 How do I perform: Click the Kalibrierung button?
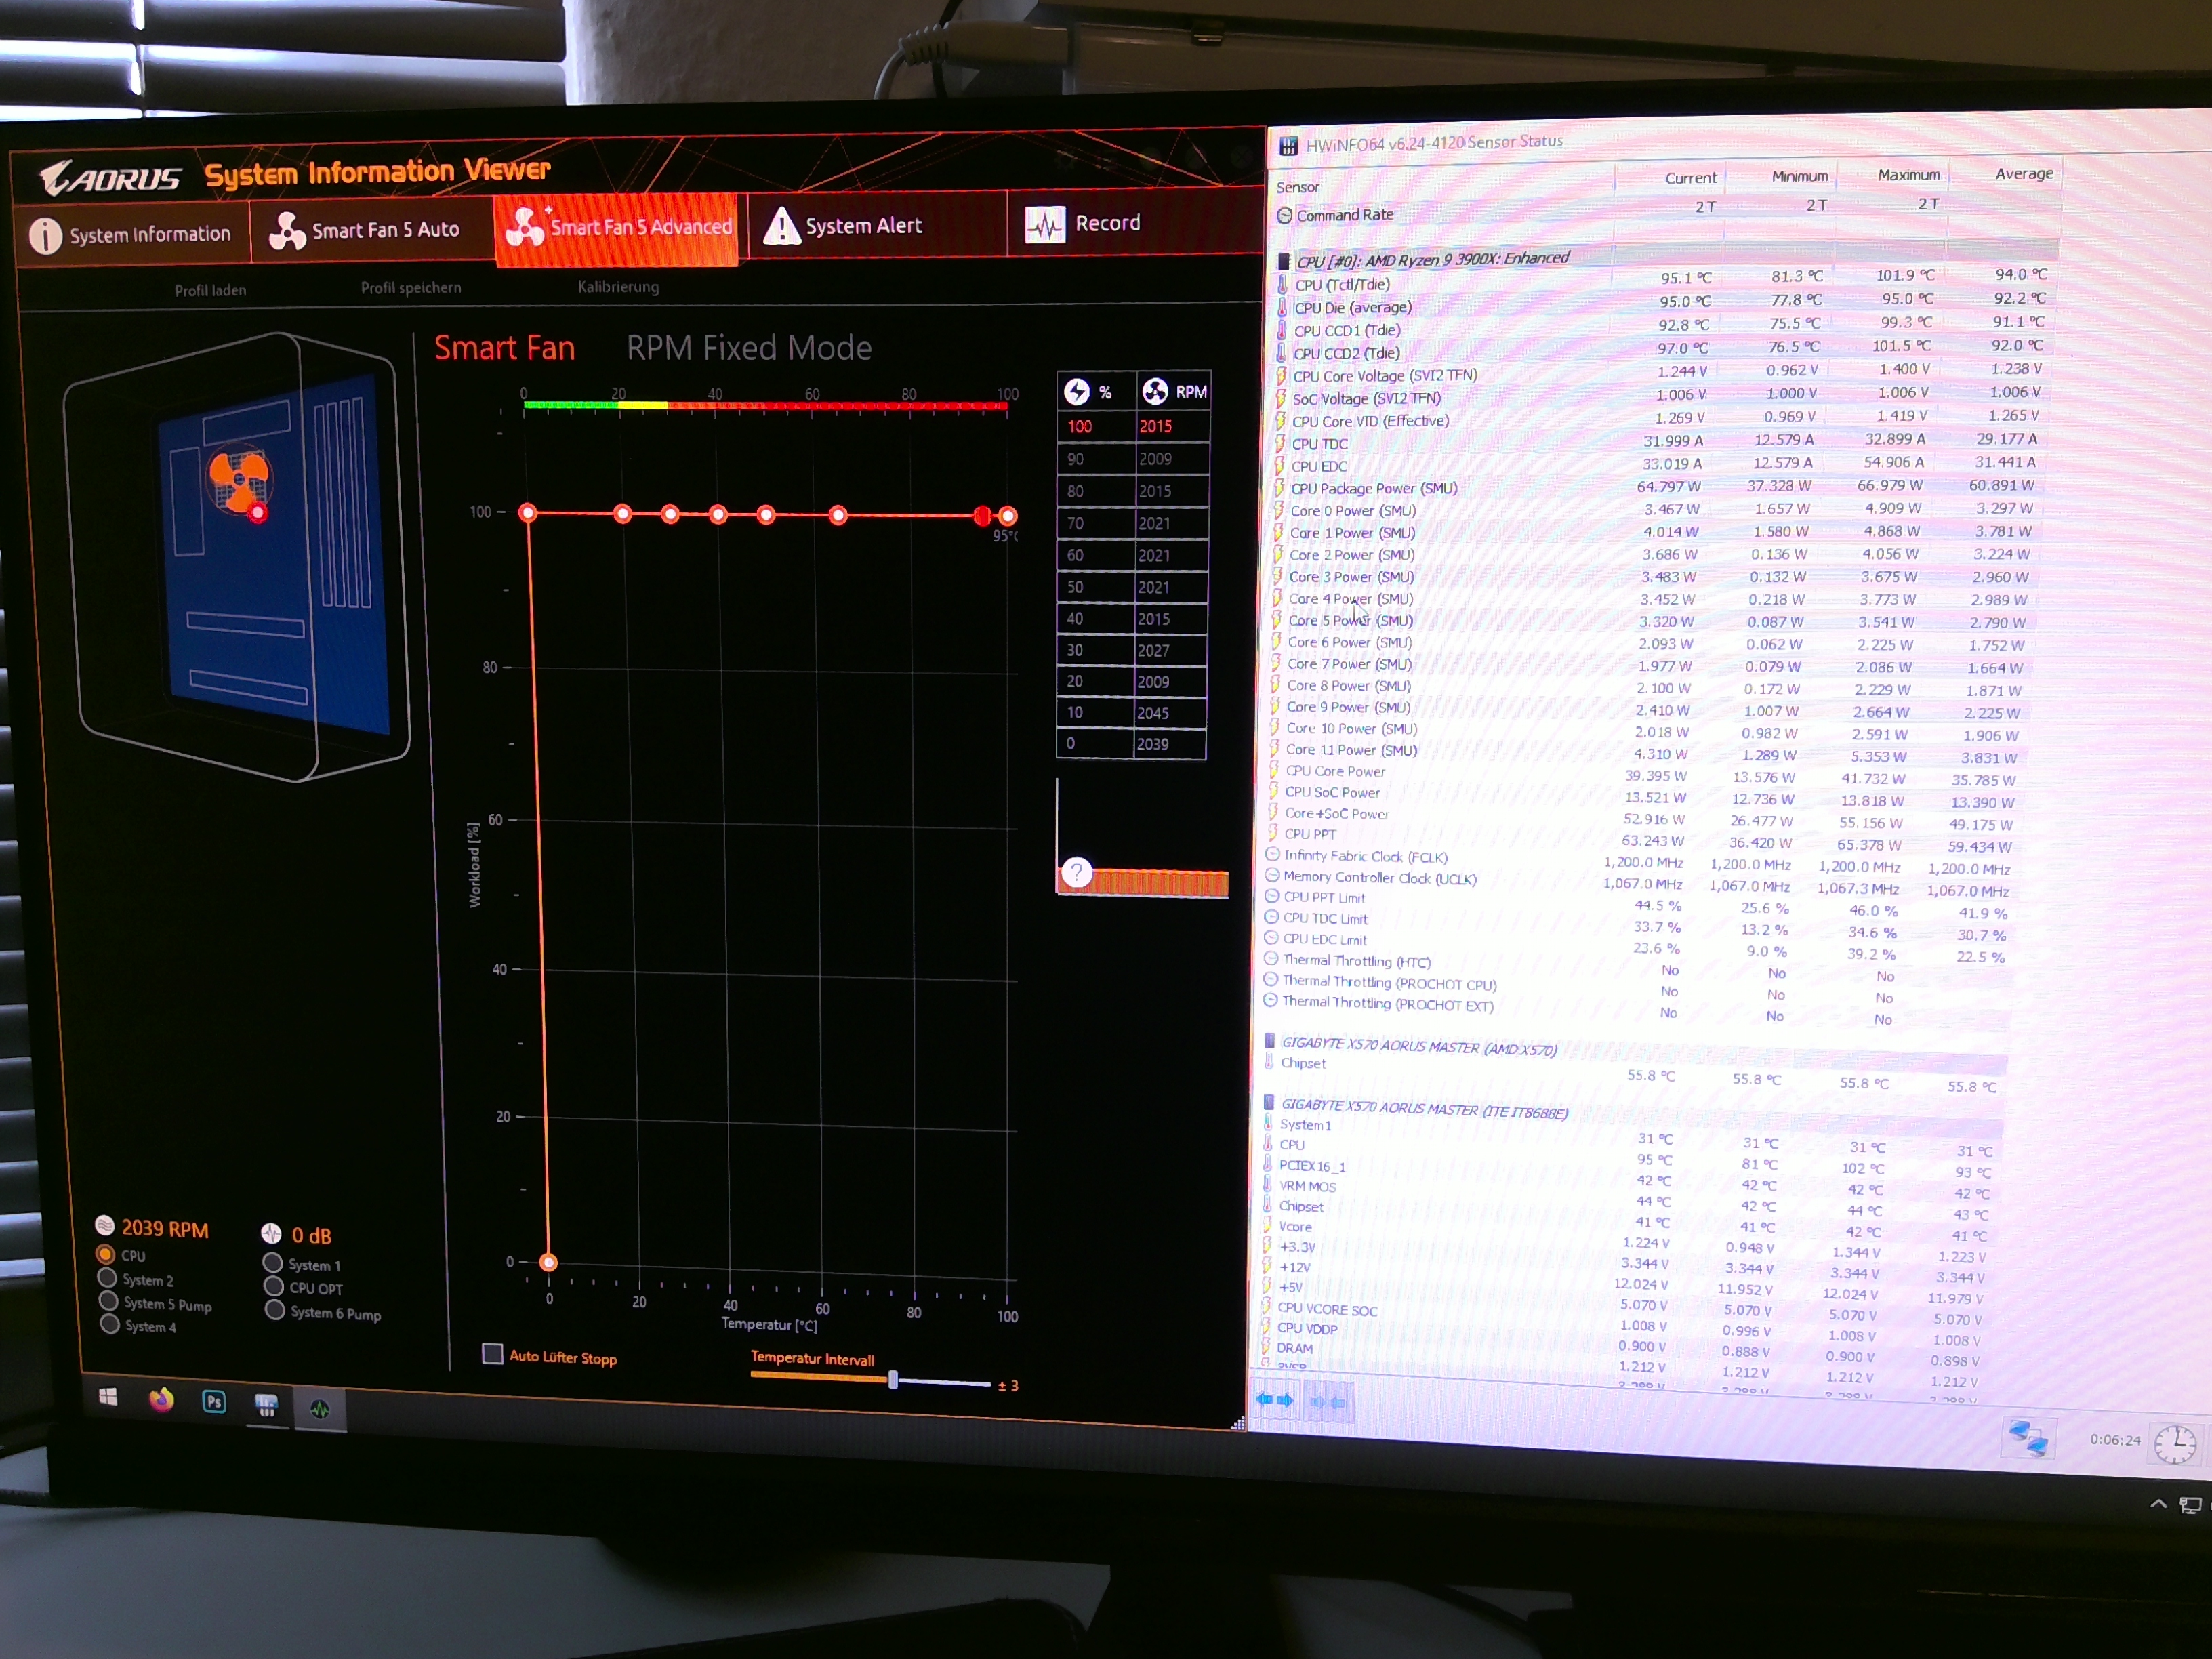click(x=618, y=287)
